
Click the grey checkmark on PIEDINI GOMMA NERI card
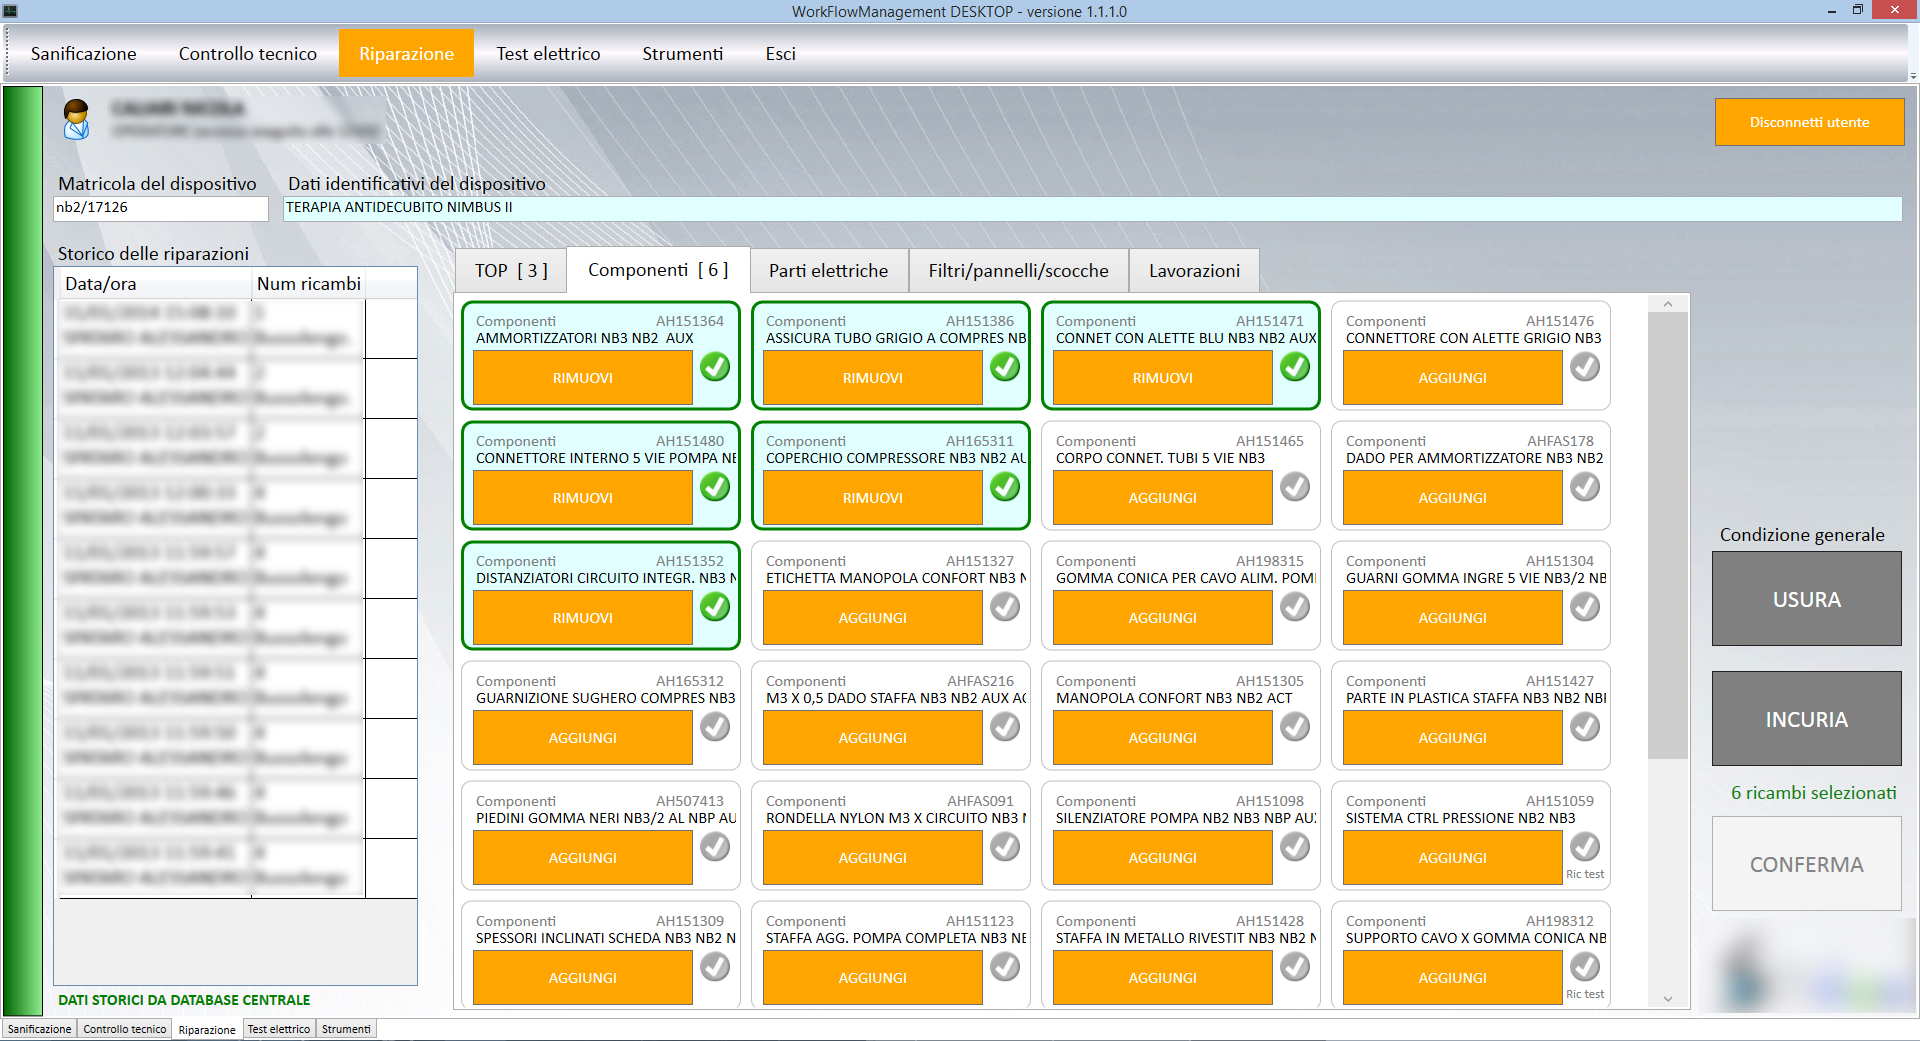point(715,847)
